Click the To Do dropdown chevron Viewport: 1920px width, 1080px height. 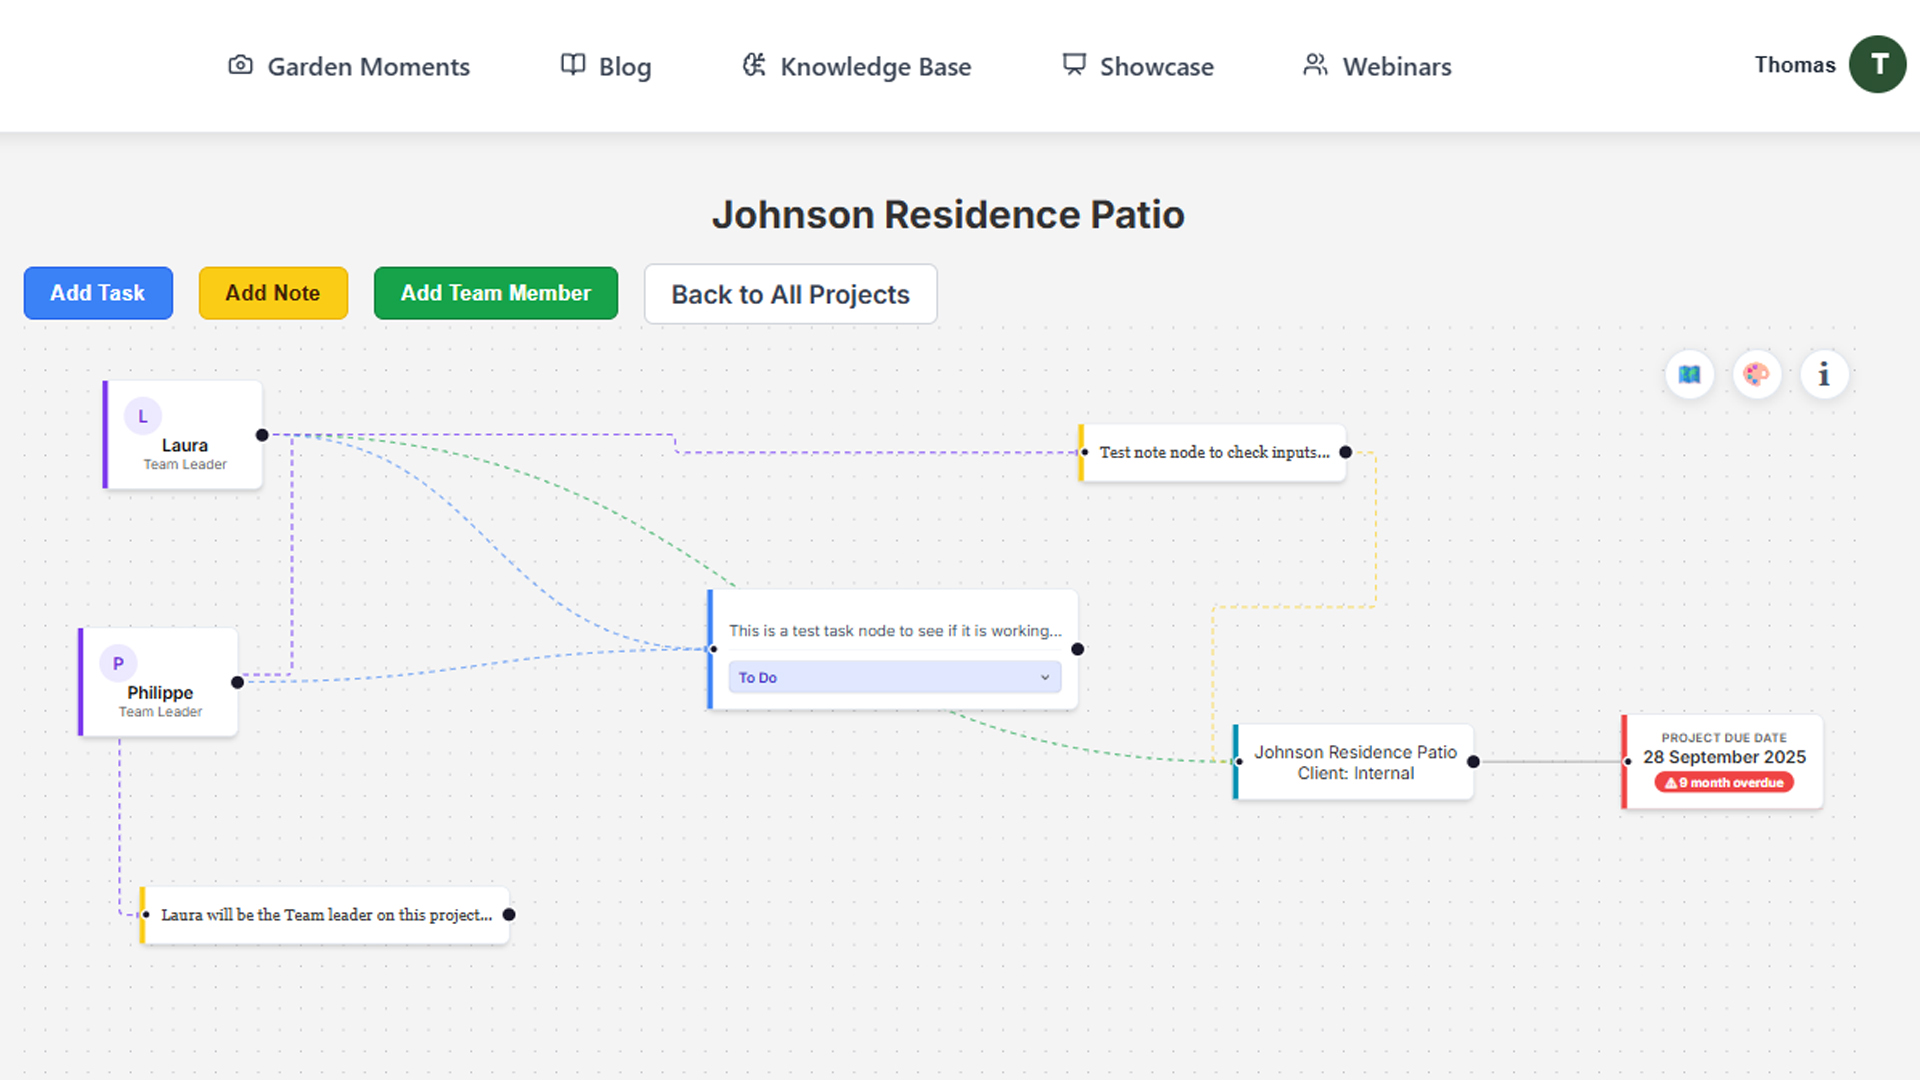pyautogui.click(x=1045, y=677)
